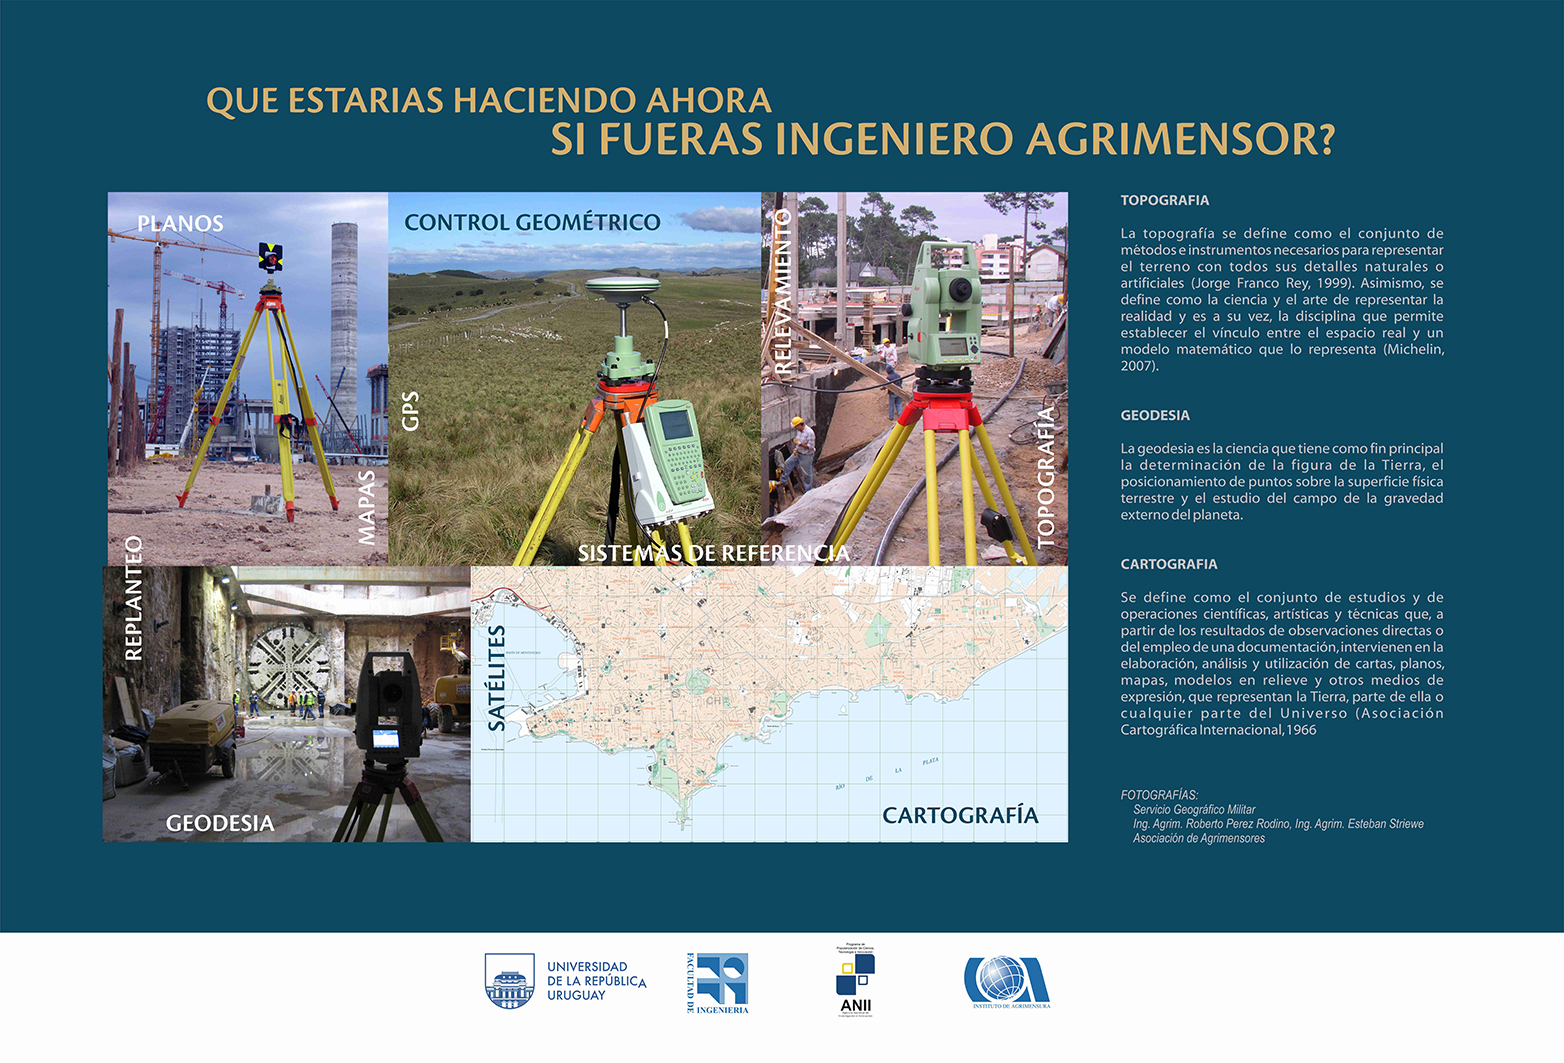The image size is (1564, 1063).
Task: Click the vertical 'REPLANTEO' label
Action: pyautogui.click(x=133, y=598)
